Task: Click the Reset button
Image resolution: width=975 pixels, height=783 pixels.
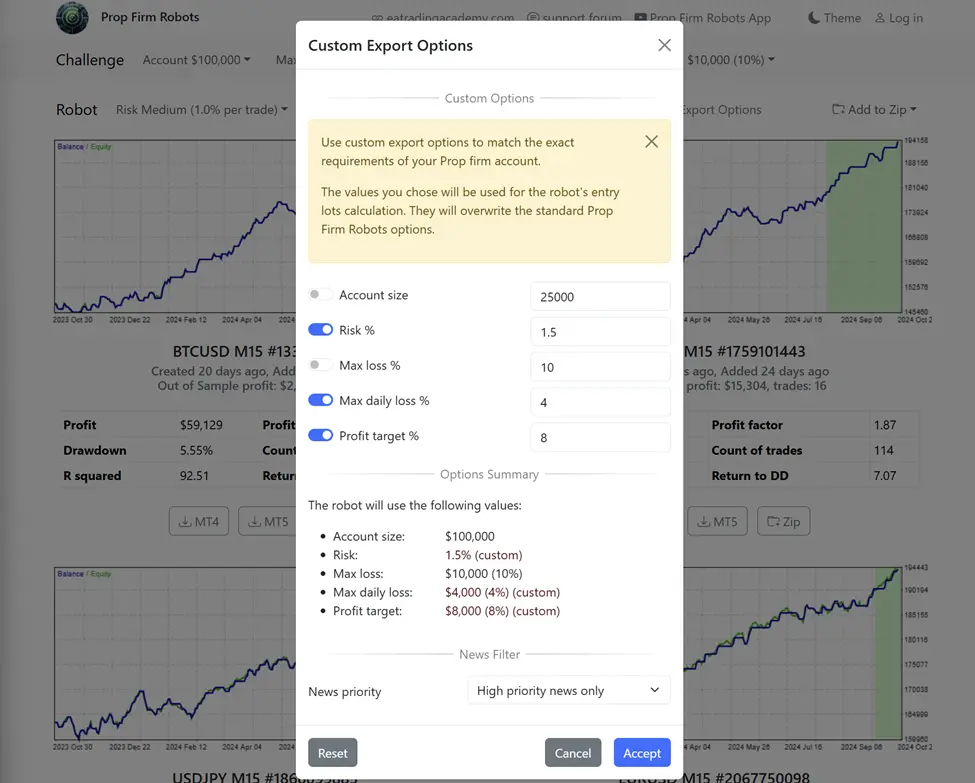Action: click(x=333, y=753)
